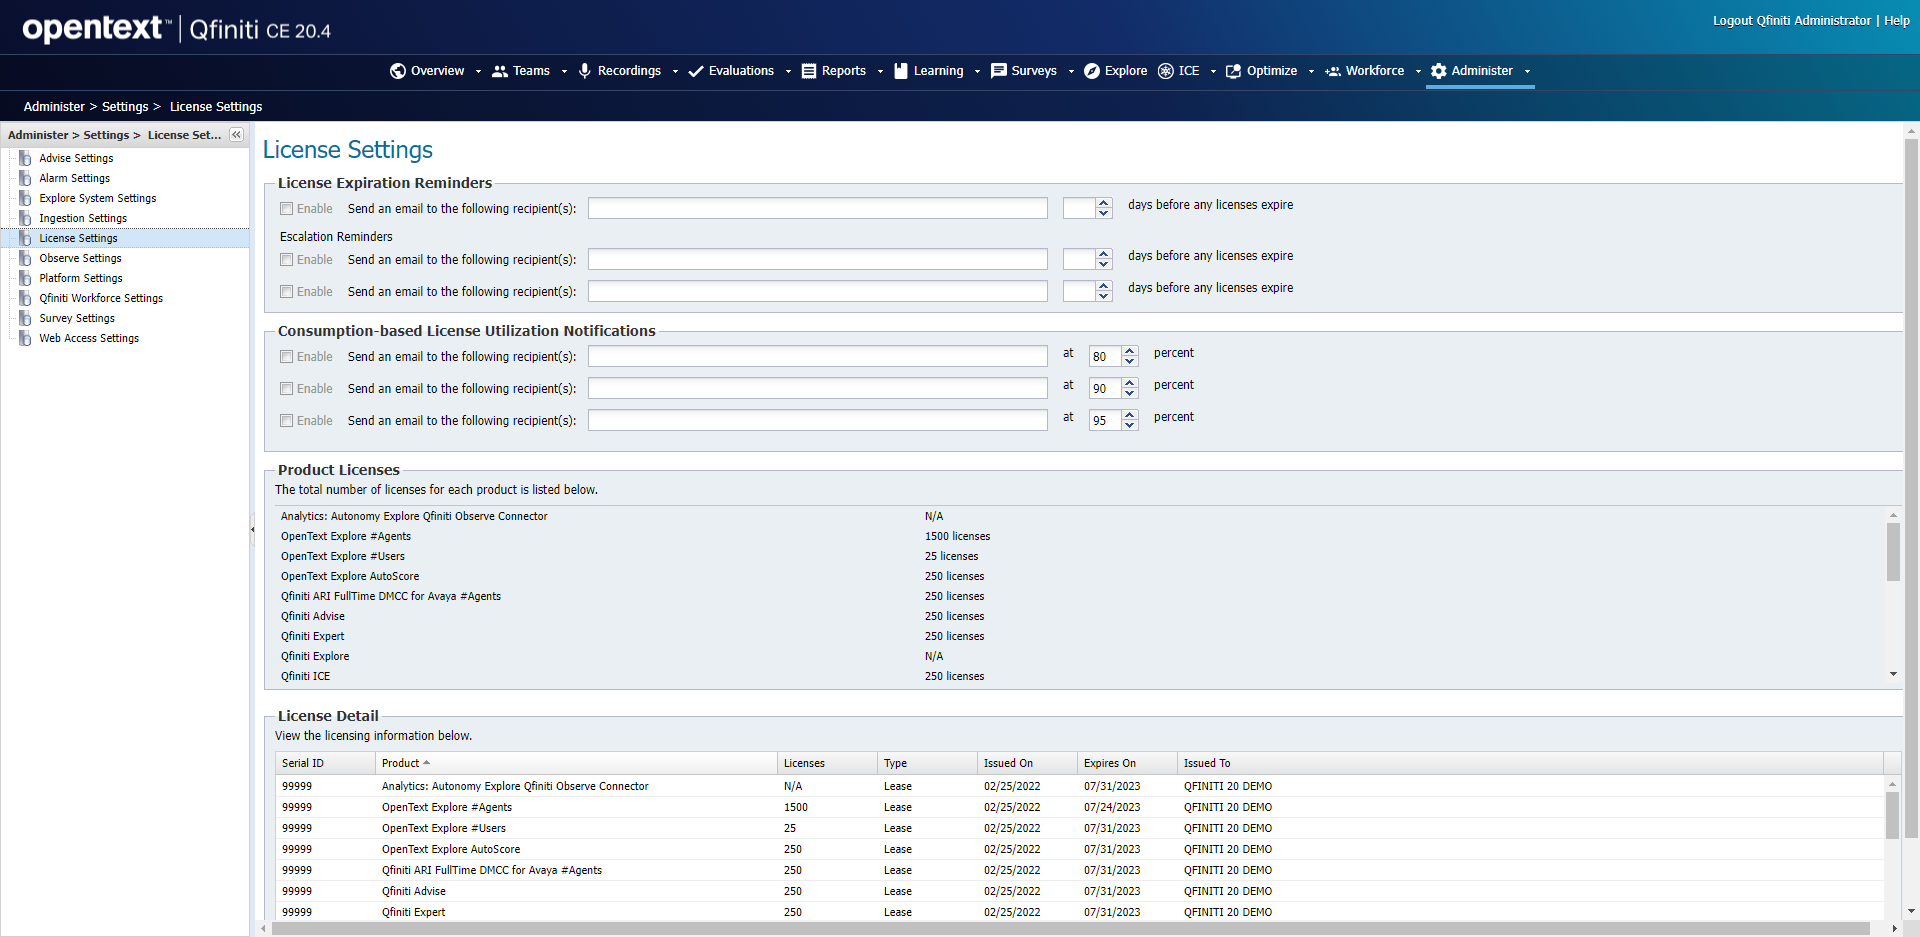Screen dimensions: 1920x937
Task: Enable the first Escalation Reminders email option
Action: [286, 259]
